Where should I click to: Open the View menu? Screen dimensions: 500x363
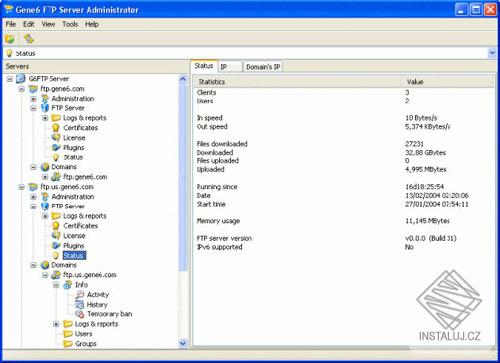(x=48, y=24)
